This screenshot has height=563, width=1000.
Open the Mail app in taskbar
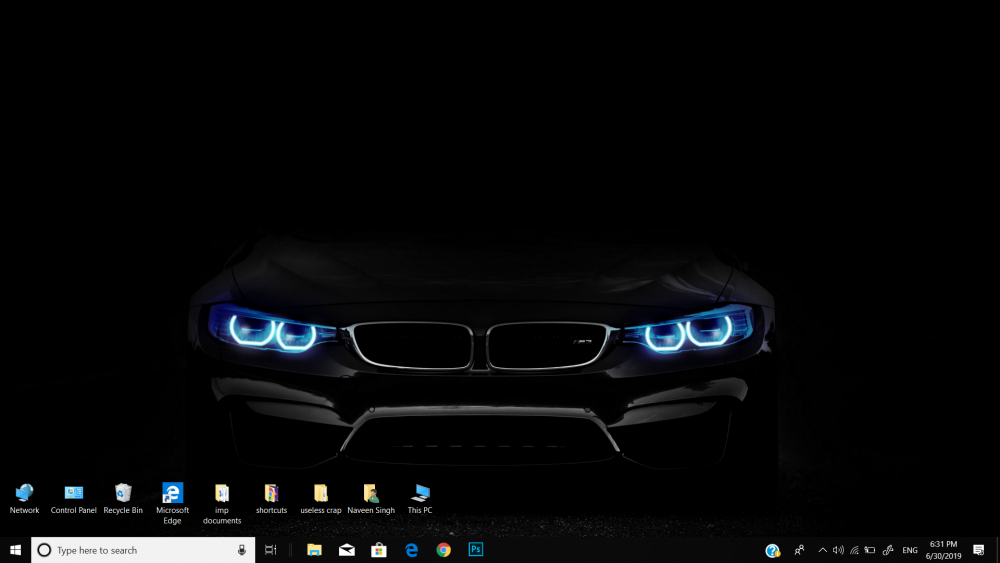347,550
